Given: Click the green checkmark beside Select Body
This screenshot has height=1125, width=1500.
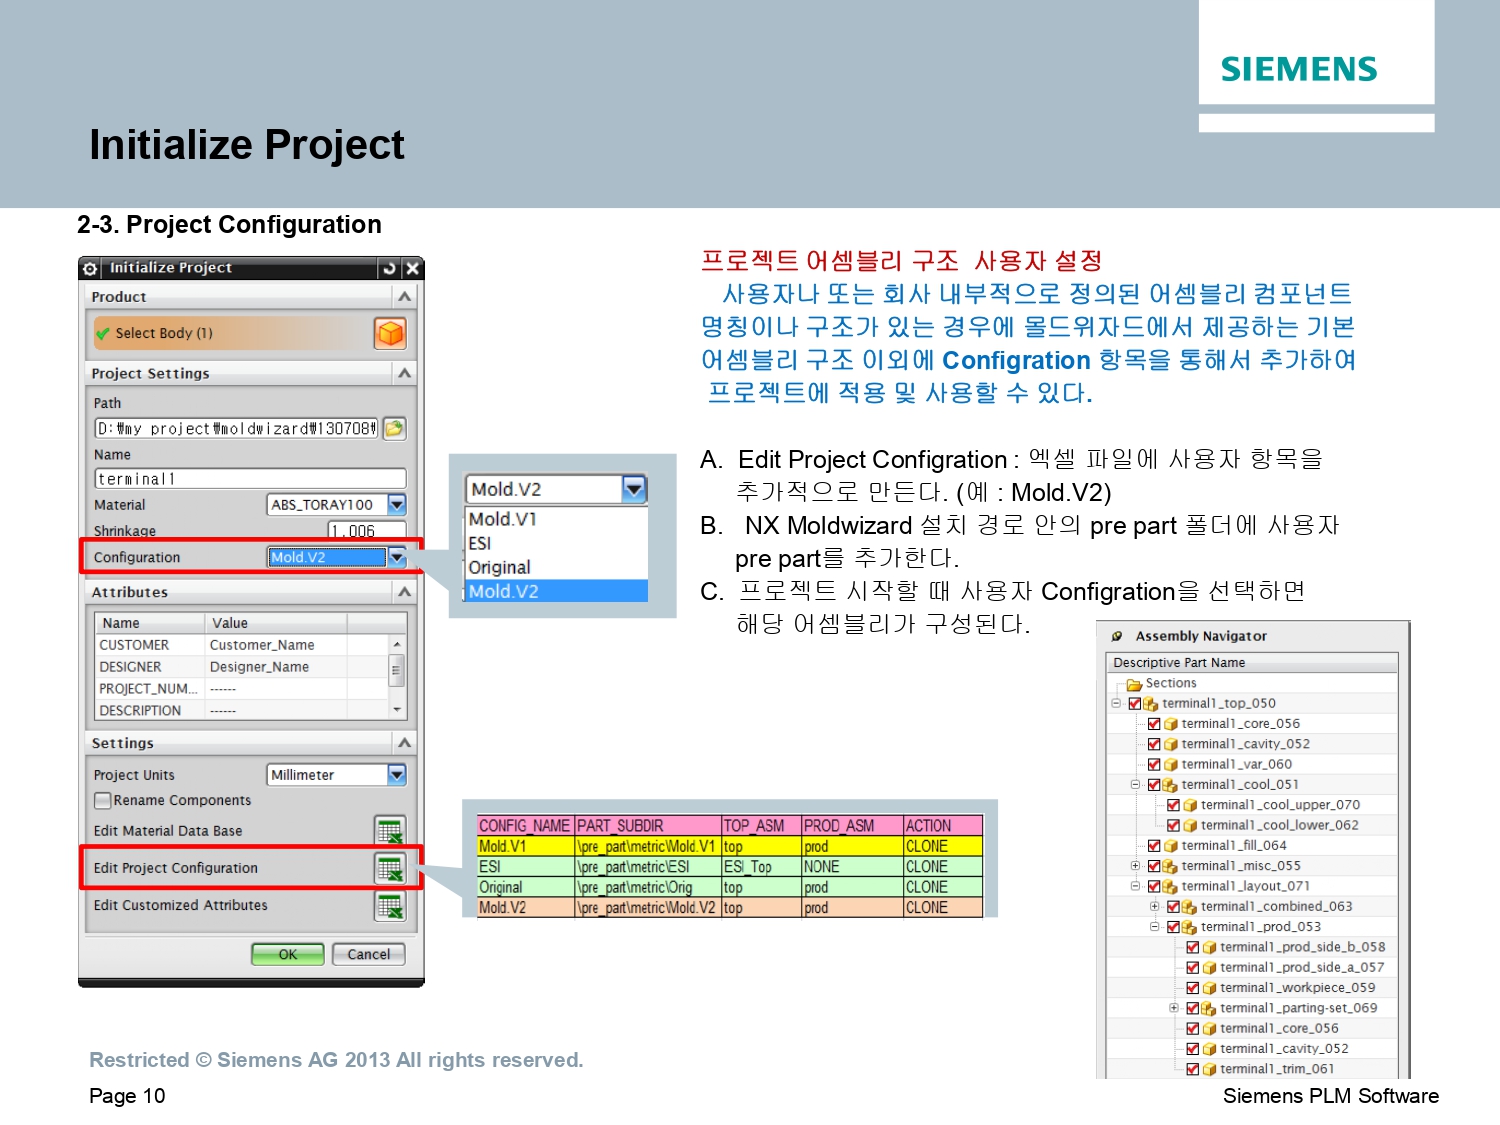Looking at the screenshot, I should click(103, 333).
